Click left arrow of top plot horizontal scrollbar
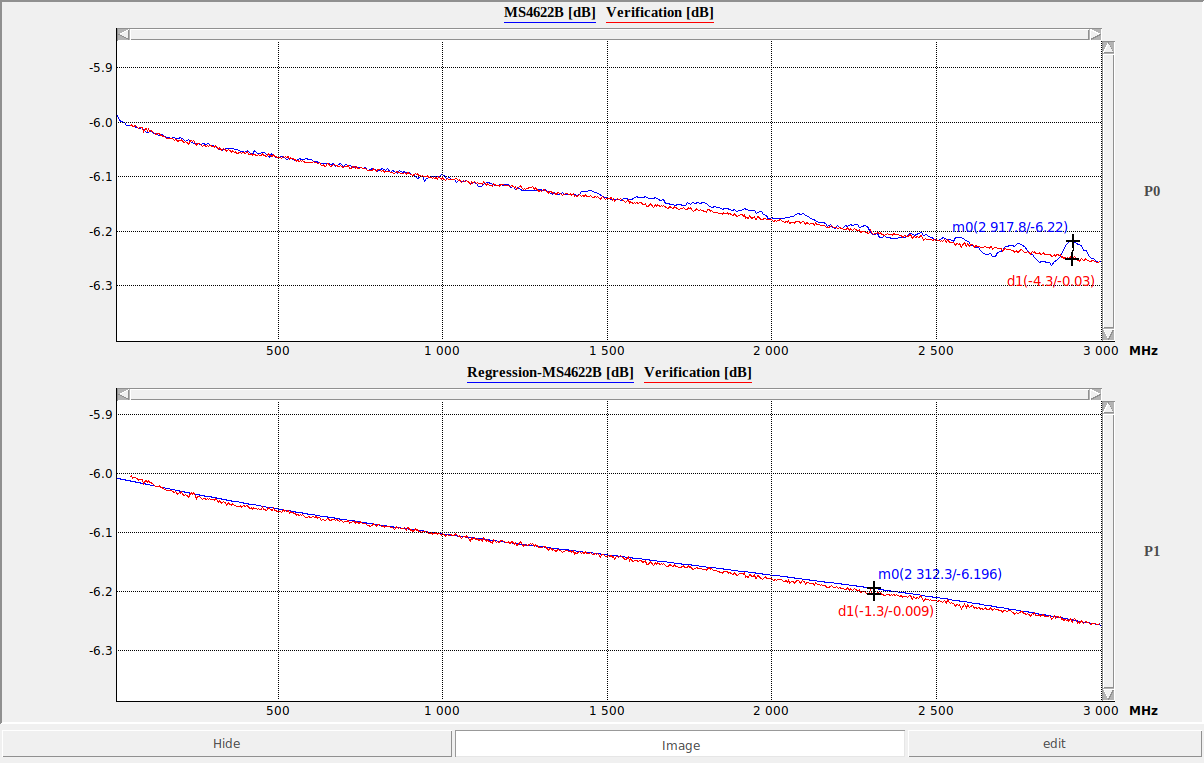The height and width of the screenshot is (763, 1204). [123, 34]
